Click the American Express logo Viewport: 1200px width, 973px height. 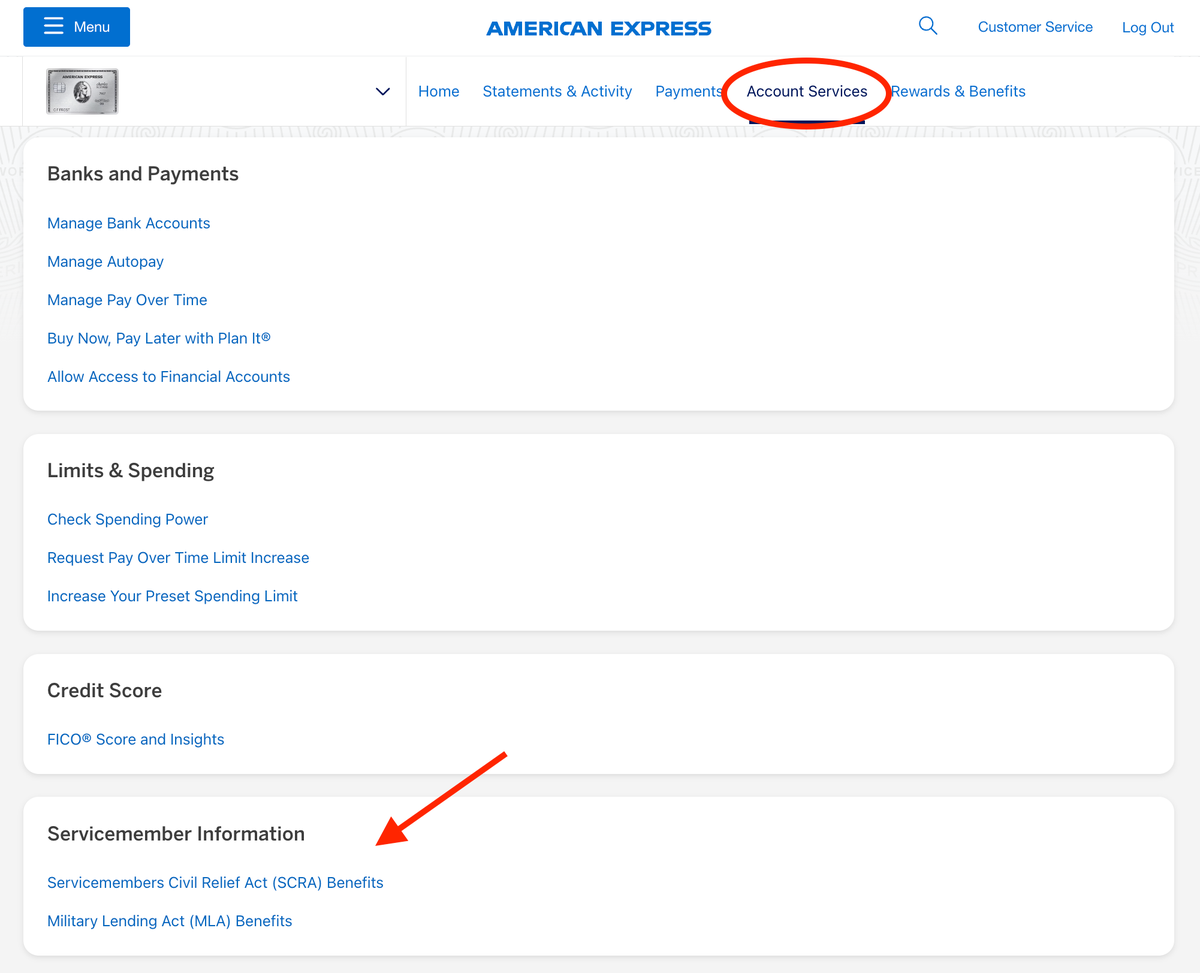598,28
